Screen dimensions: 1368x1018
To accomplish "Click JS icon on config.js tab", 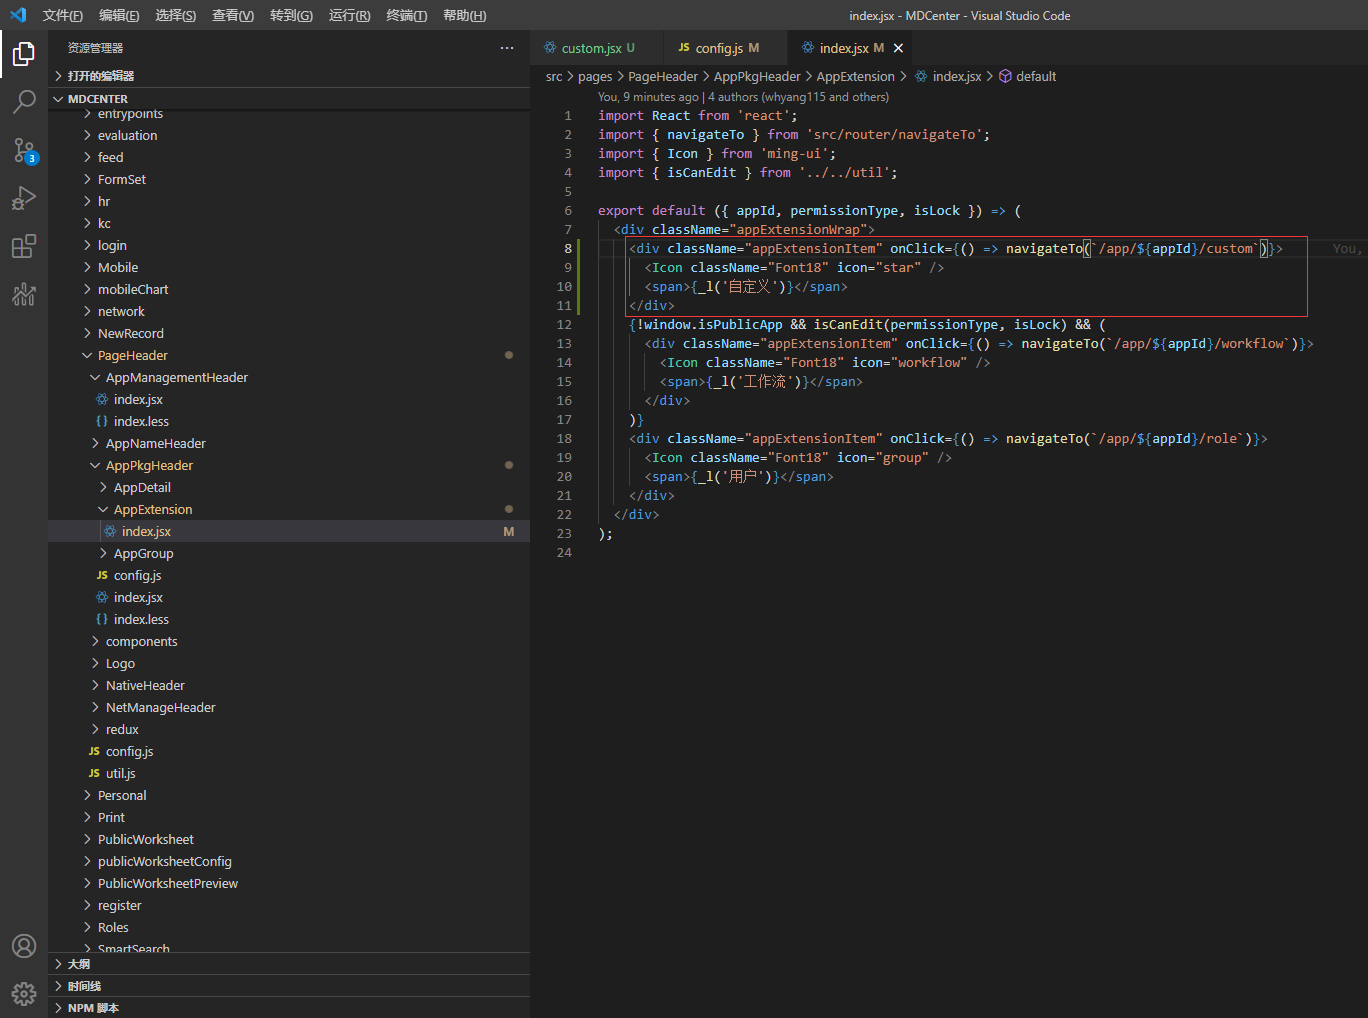I will 684,48.
